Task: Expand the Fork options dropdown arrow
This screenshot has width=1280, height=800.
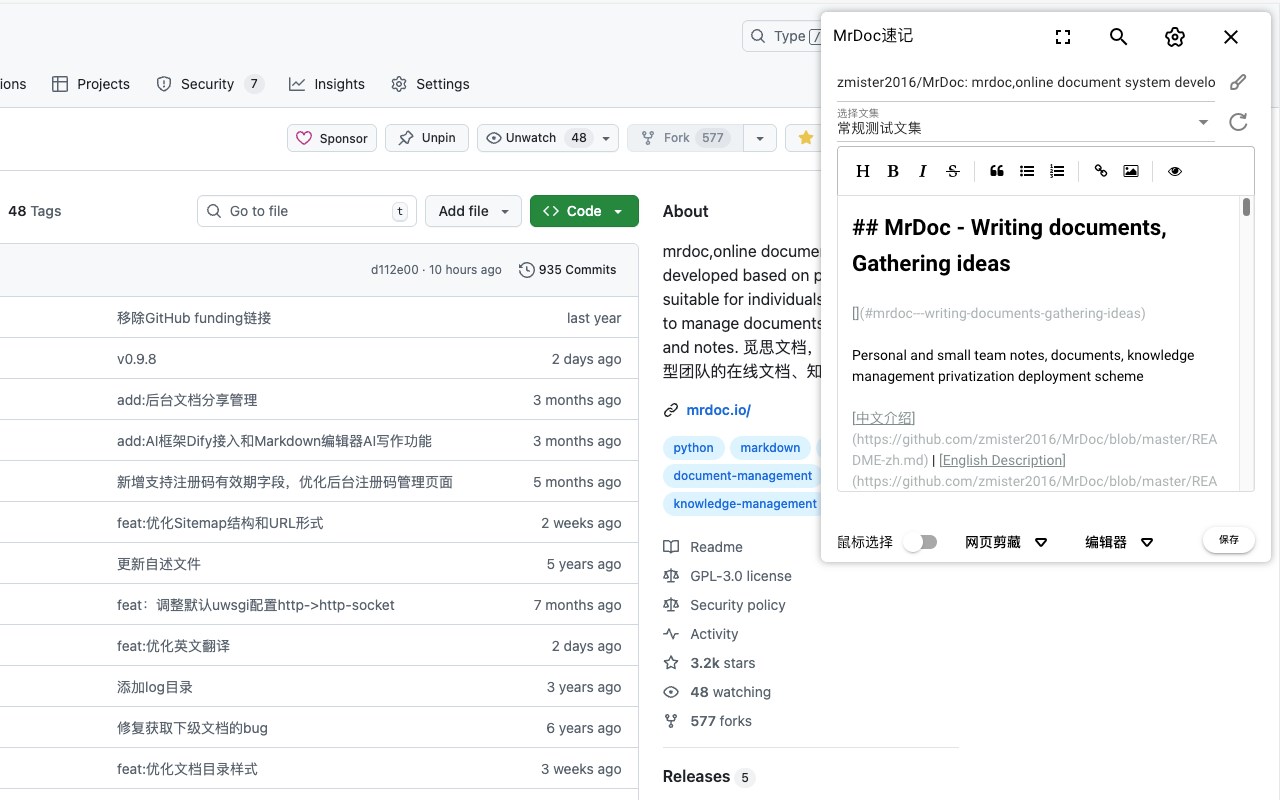Action: [760, 138]
